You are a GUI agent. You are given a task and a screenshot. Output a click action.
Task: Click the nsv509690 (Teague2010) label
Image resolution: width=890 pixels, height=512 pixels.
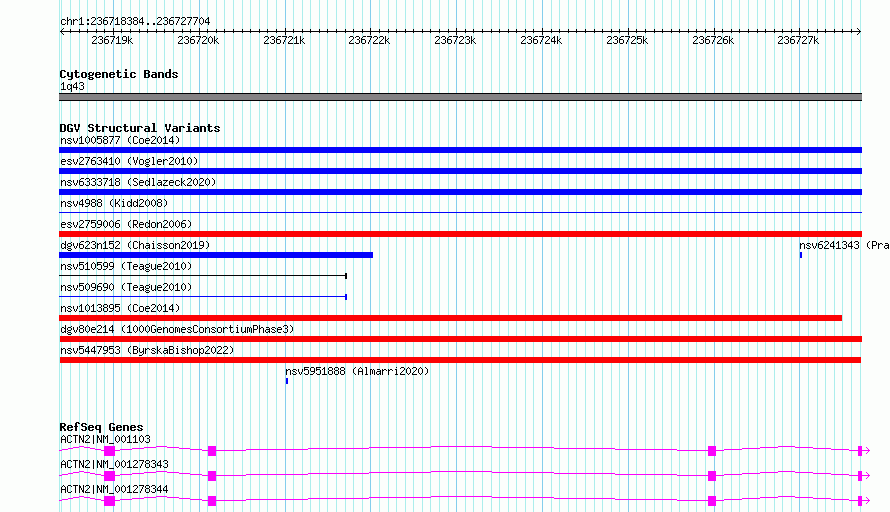click(126, 287)
